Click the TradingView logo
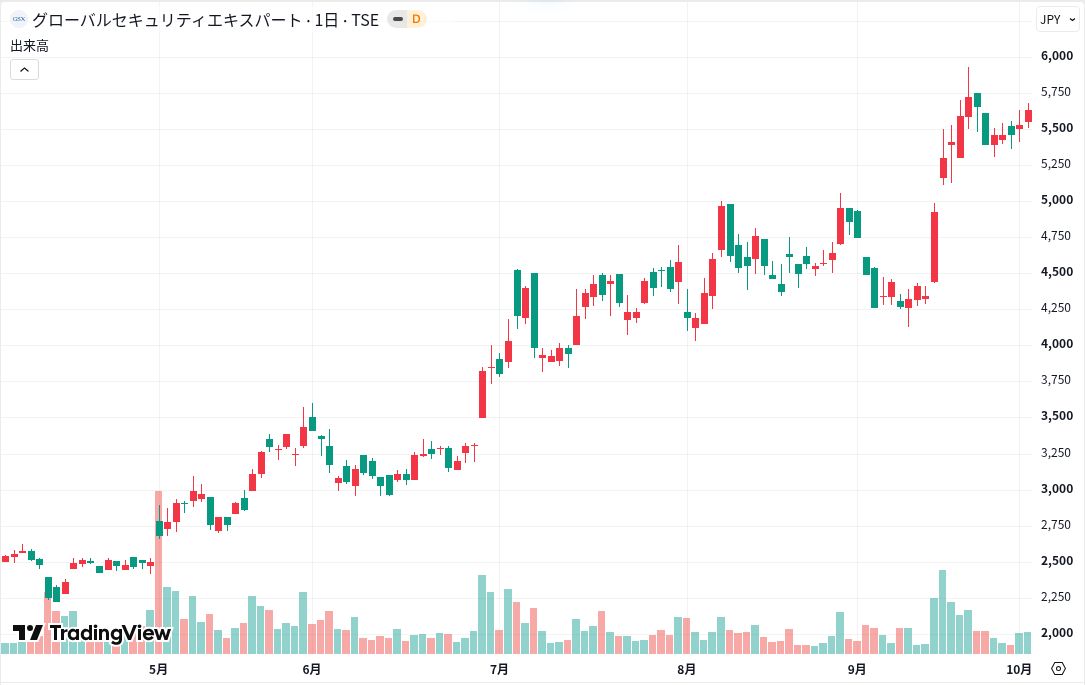This screenshot has width=1085, height=685. tap(91, 632)
